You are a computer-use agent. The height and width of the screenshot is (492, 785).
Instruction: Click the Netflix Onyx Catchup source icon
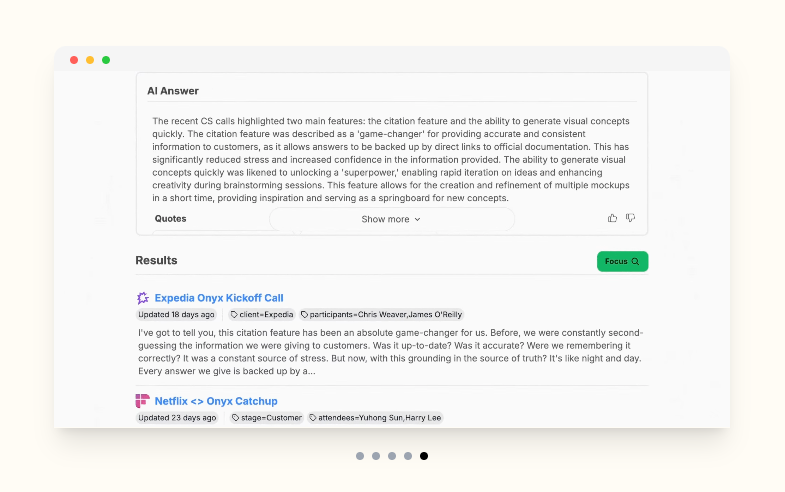(x=143, y=401)
